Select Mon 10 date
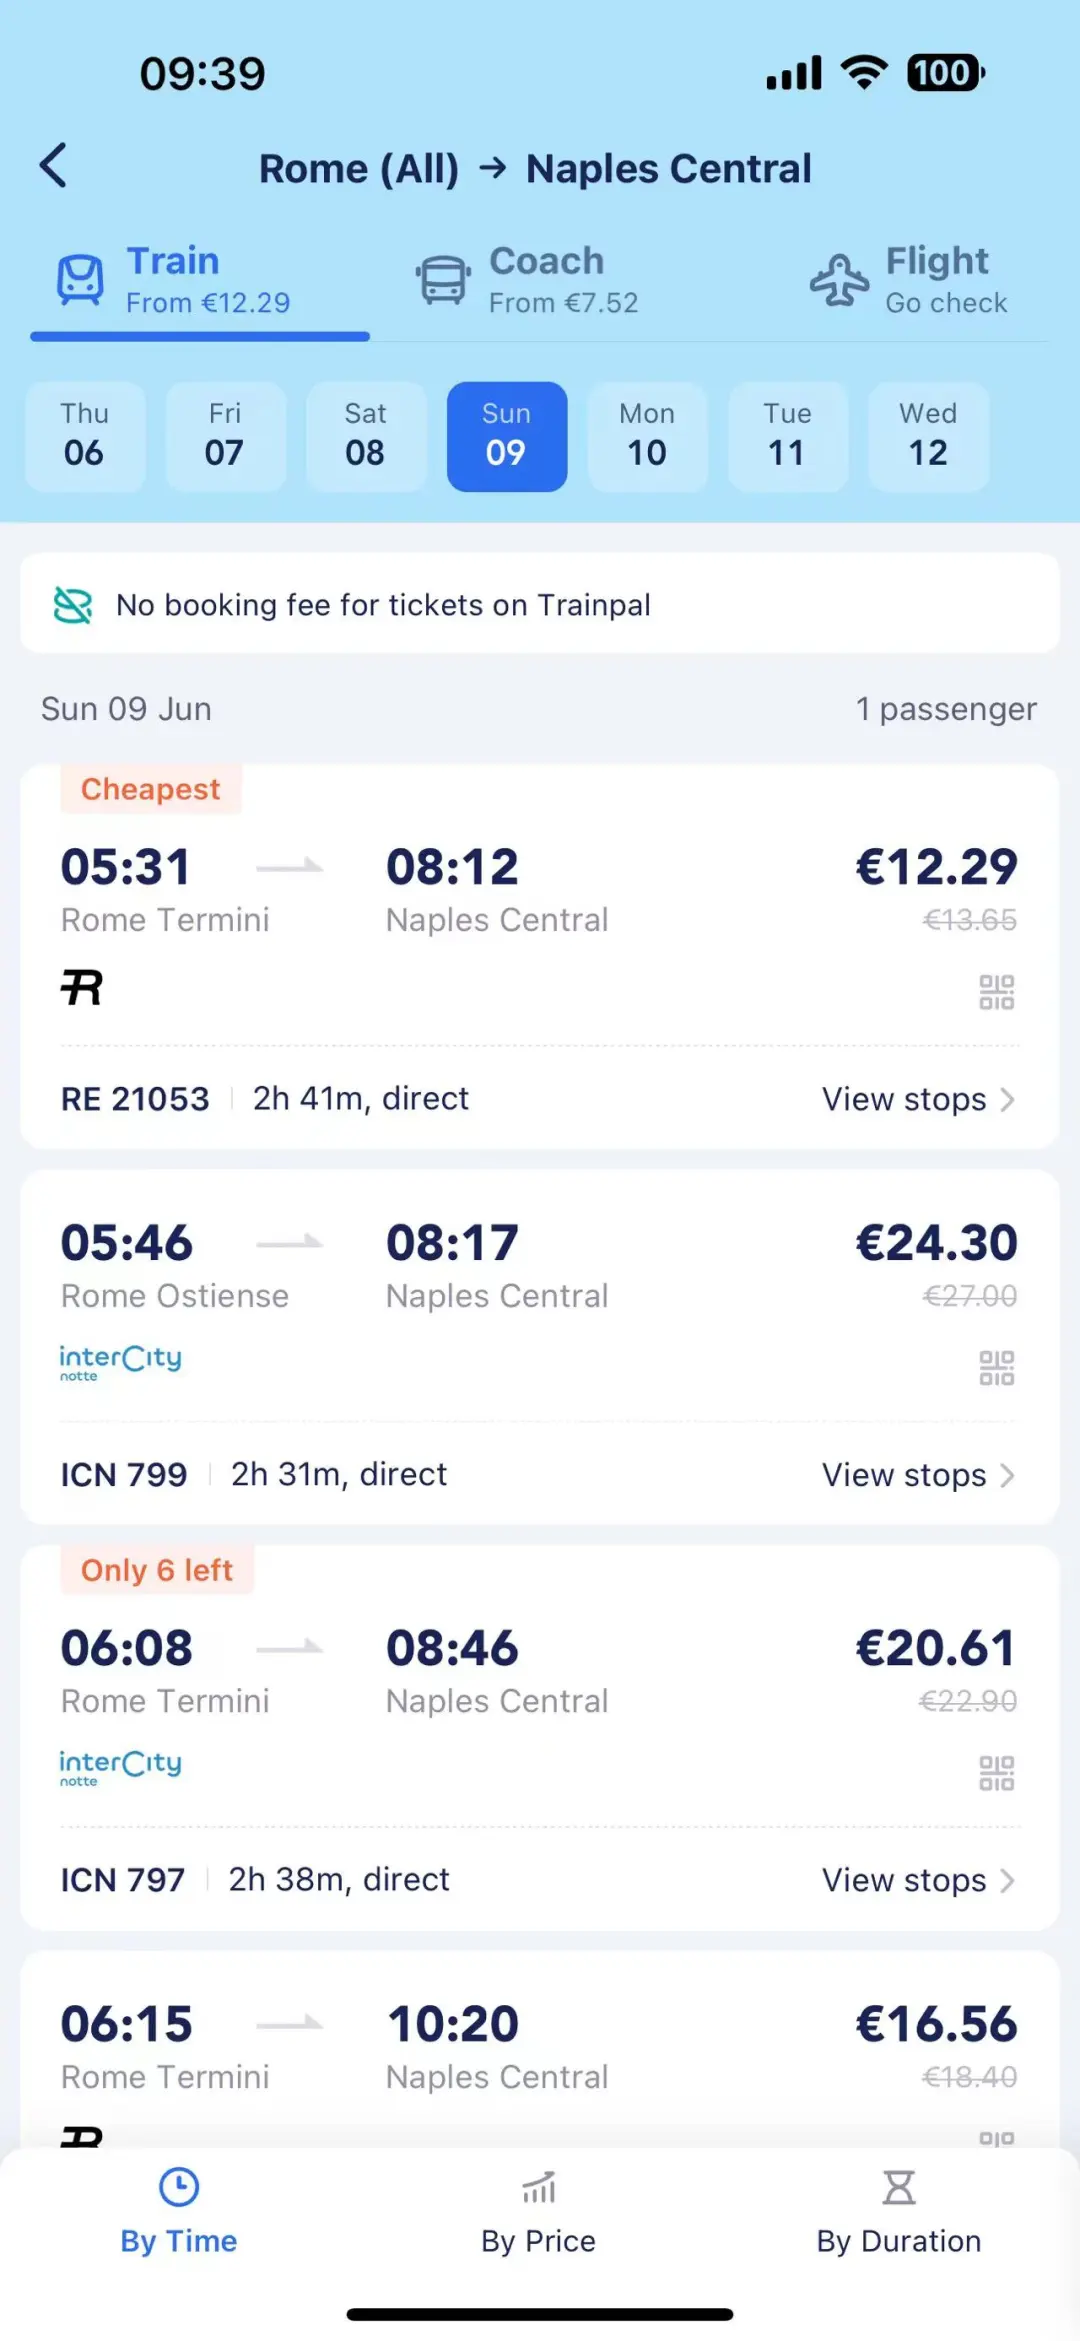 point(647,436)
